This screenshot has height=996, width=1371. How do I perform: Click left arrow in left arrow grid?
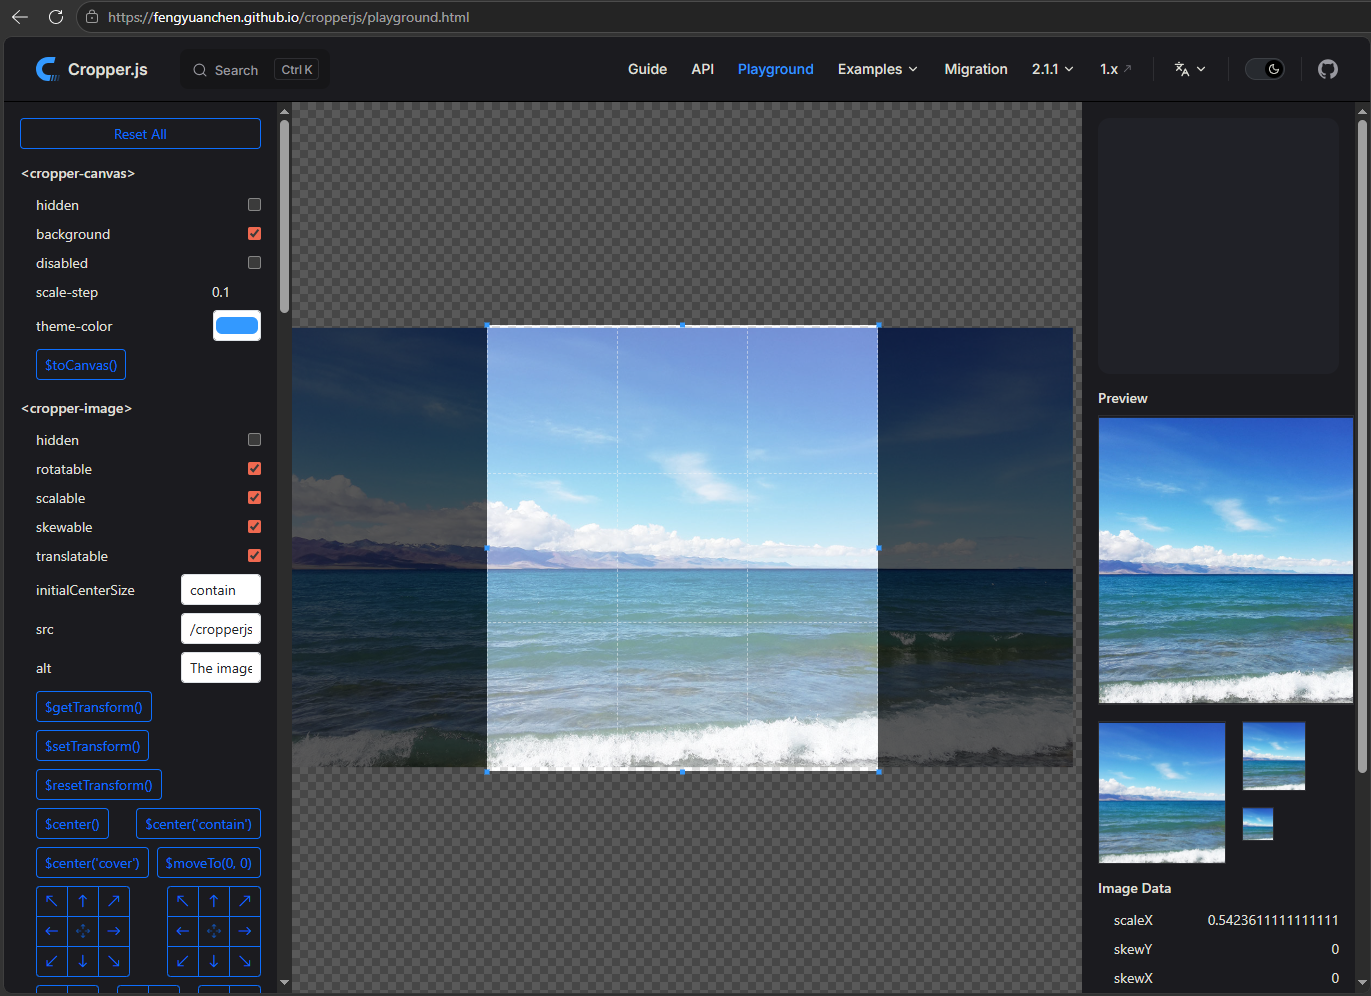pyautogui.click(x=52, y=931)
